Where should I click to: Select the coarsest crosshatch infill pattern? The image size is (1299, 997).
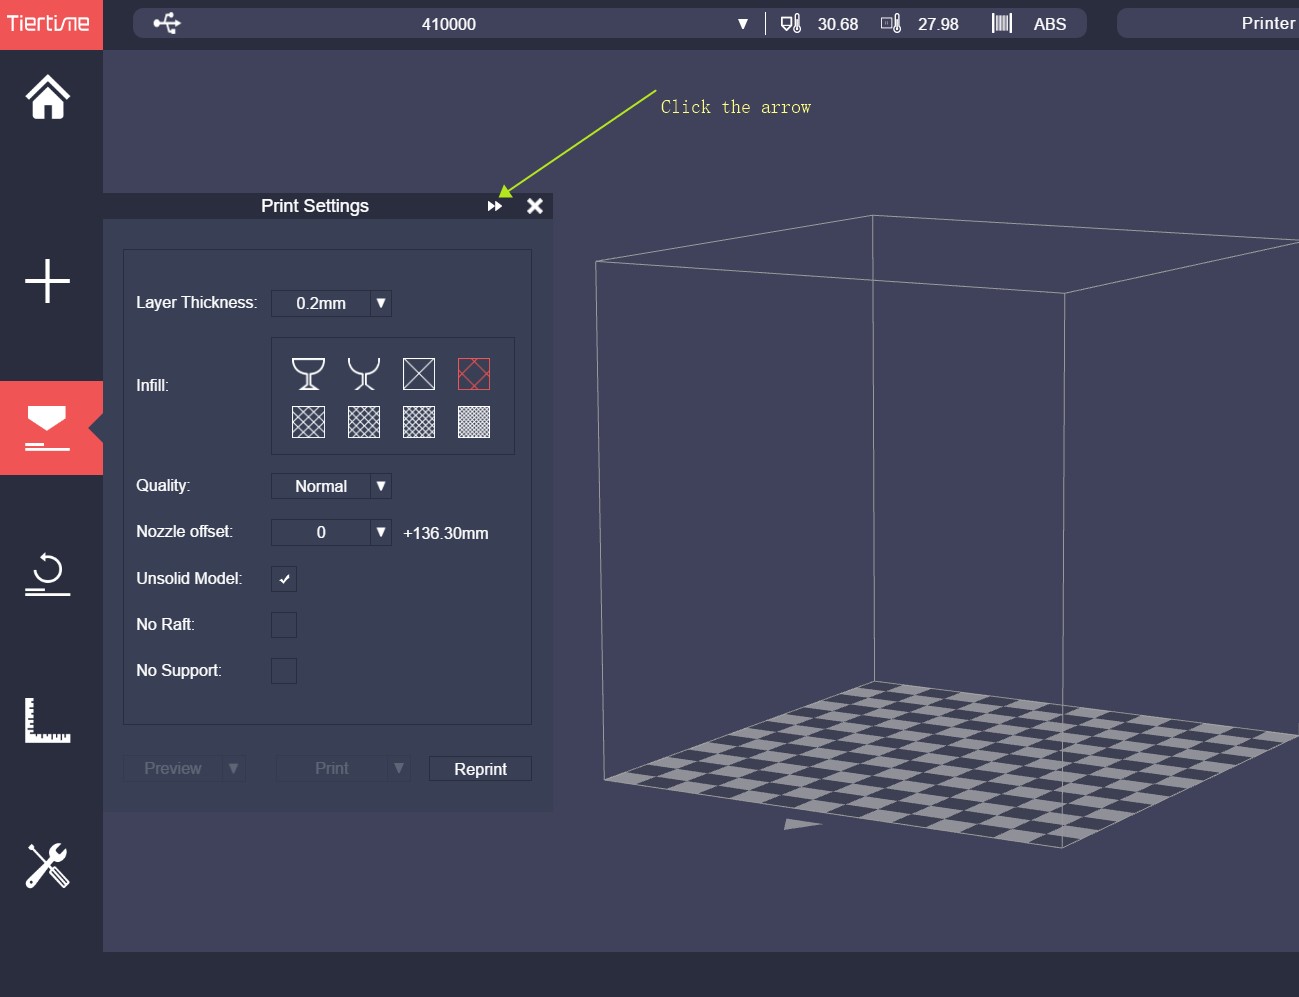coord(308,422)
